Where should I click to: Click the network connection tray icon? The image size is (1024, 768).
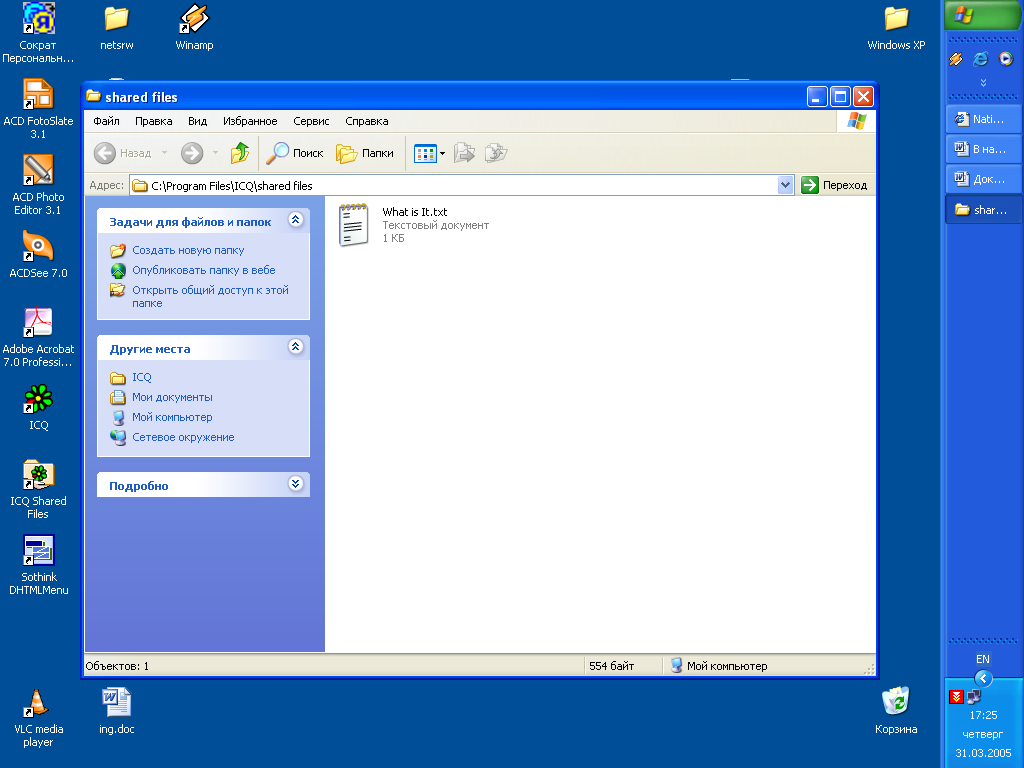pyautogui.click(x=974, y=697)
